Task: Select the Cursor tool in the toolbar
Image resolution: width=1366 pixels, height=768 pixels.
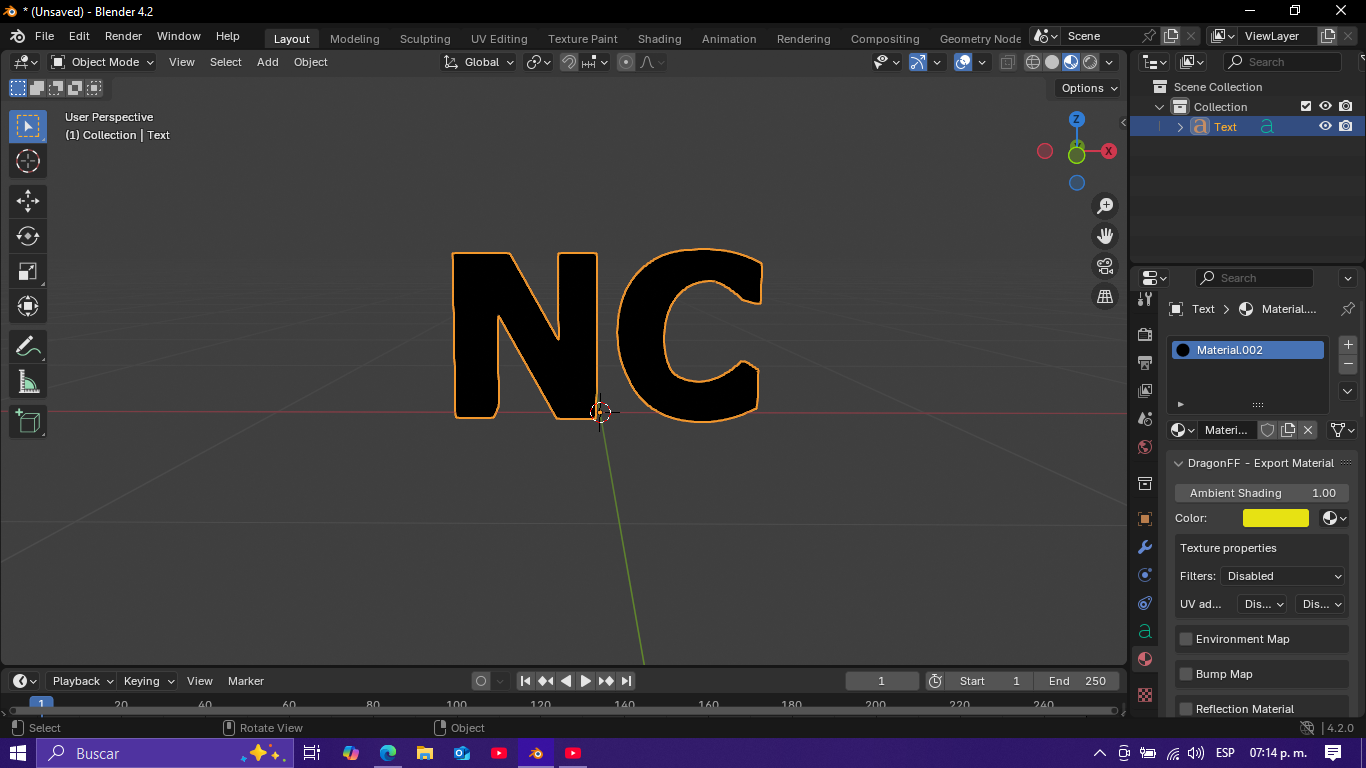Action: 28,161
